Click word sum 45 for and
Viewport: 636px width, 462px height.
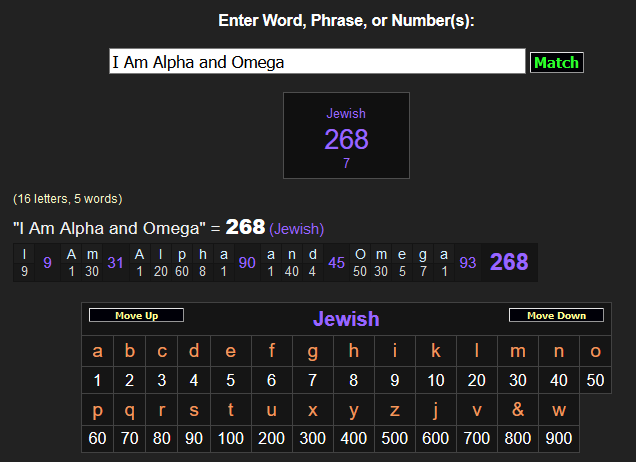click(336, 263)
